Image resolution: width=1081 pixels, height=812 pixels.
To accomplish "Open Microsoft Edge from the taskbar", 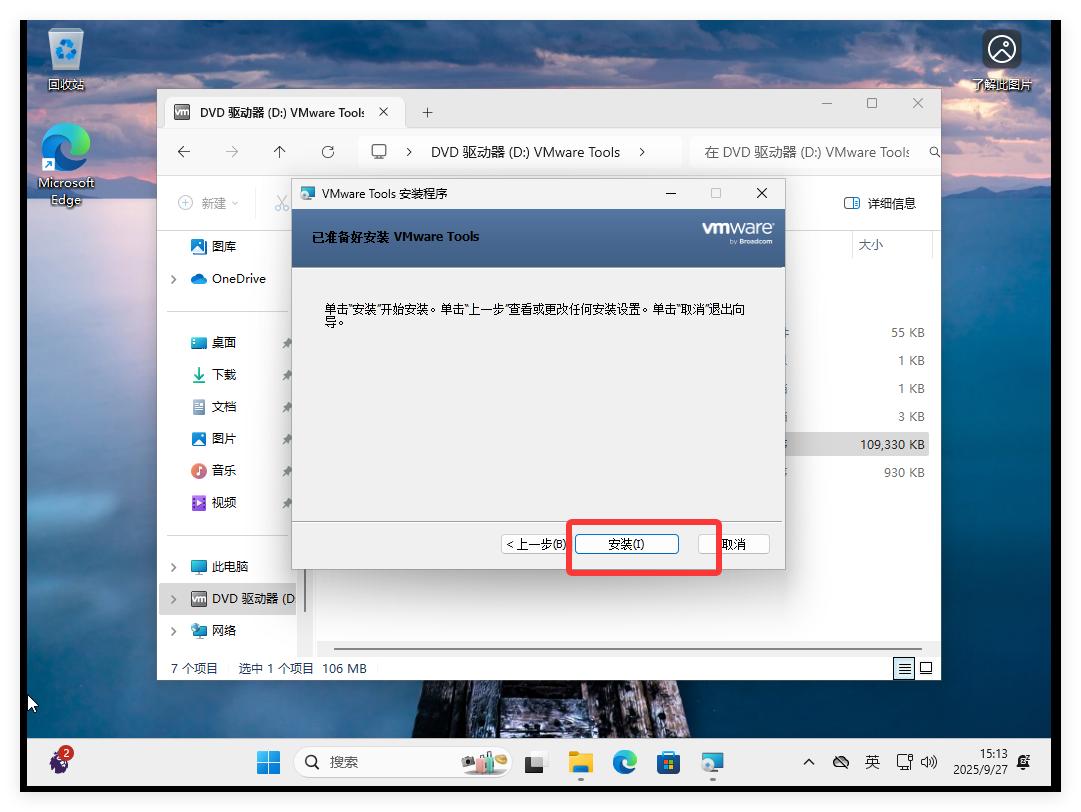I will [624, 761].
